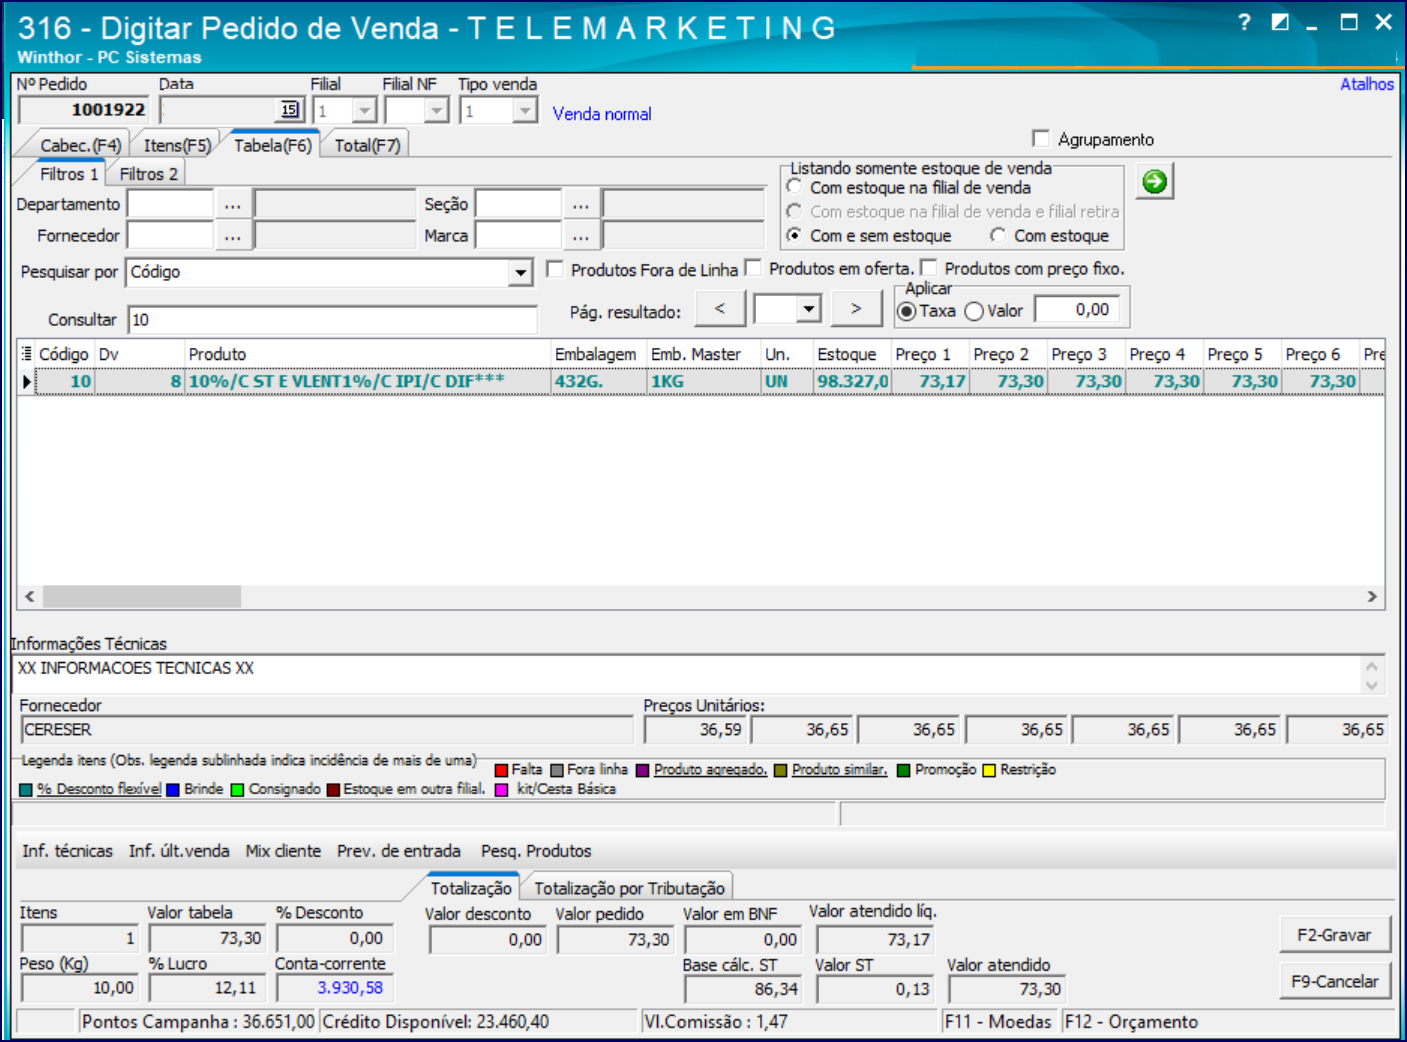
Task: Open the Total(F7) tab
Action: tap(367, 146)
